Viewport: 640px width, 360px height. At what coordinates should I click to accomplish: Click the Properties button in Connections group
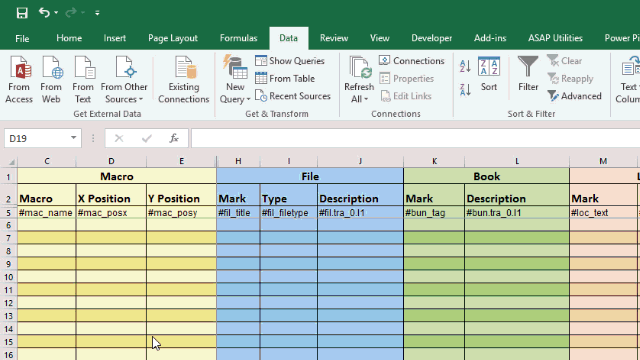click(x=407, y=78)
